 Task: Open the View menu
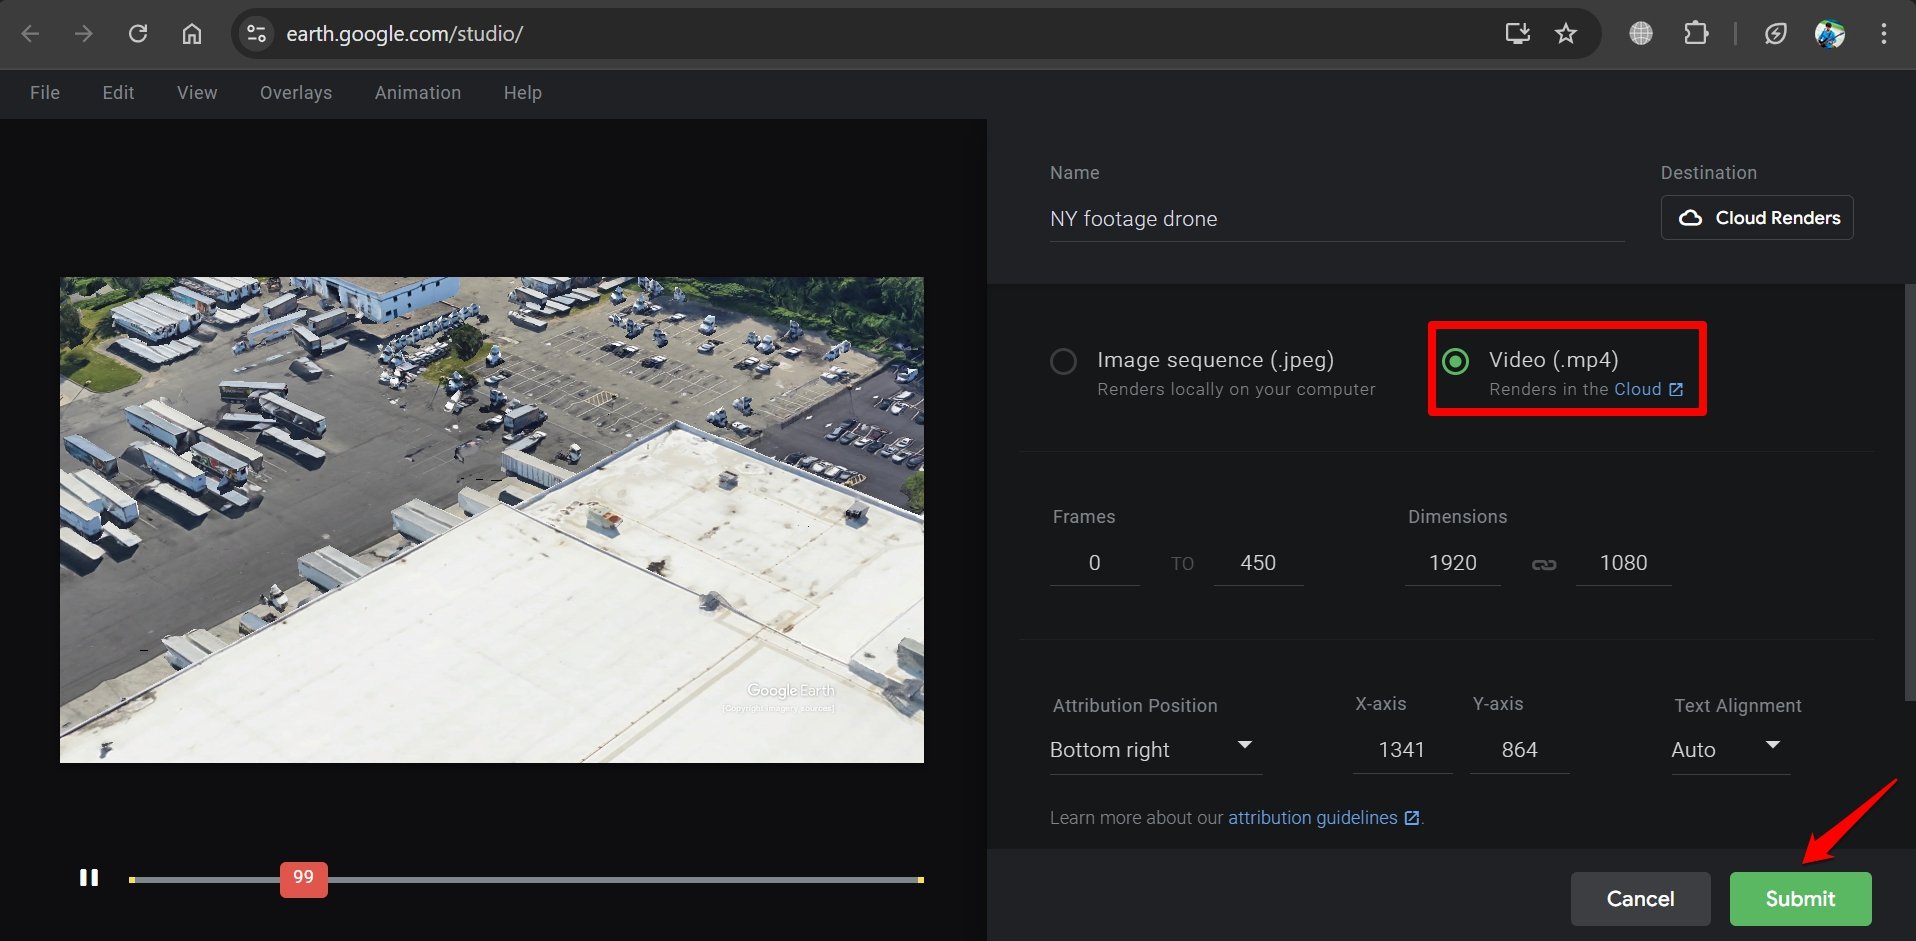pyautogui.click(x=197, y=93)
